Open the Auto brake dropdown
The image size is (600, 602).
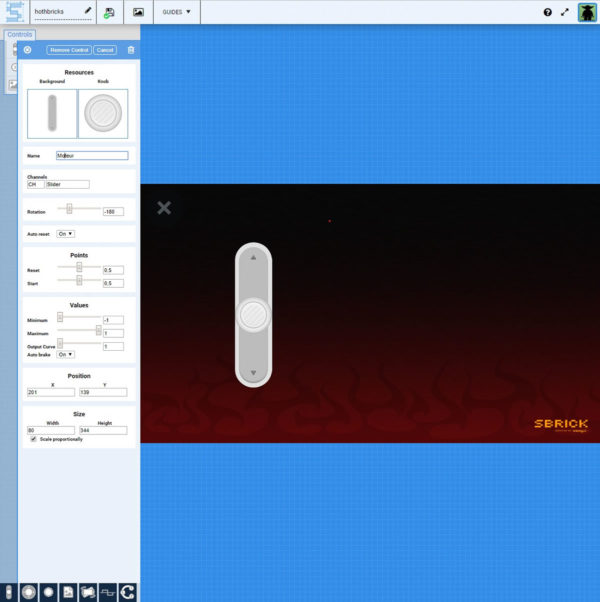click(x=65, y=354)
